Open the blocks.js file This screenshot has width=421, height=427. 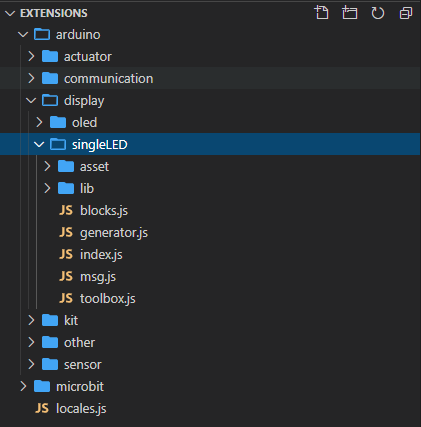click(x=210, y=210)
